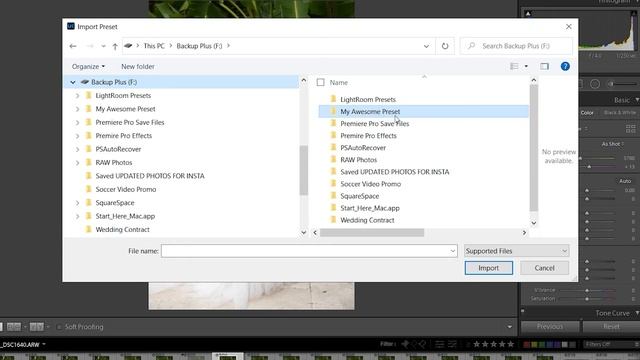Click Auto tone button in Lightroom
The height and width of the screenshot is (360, 640).
pos(625,181)
